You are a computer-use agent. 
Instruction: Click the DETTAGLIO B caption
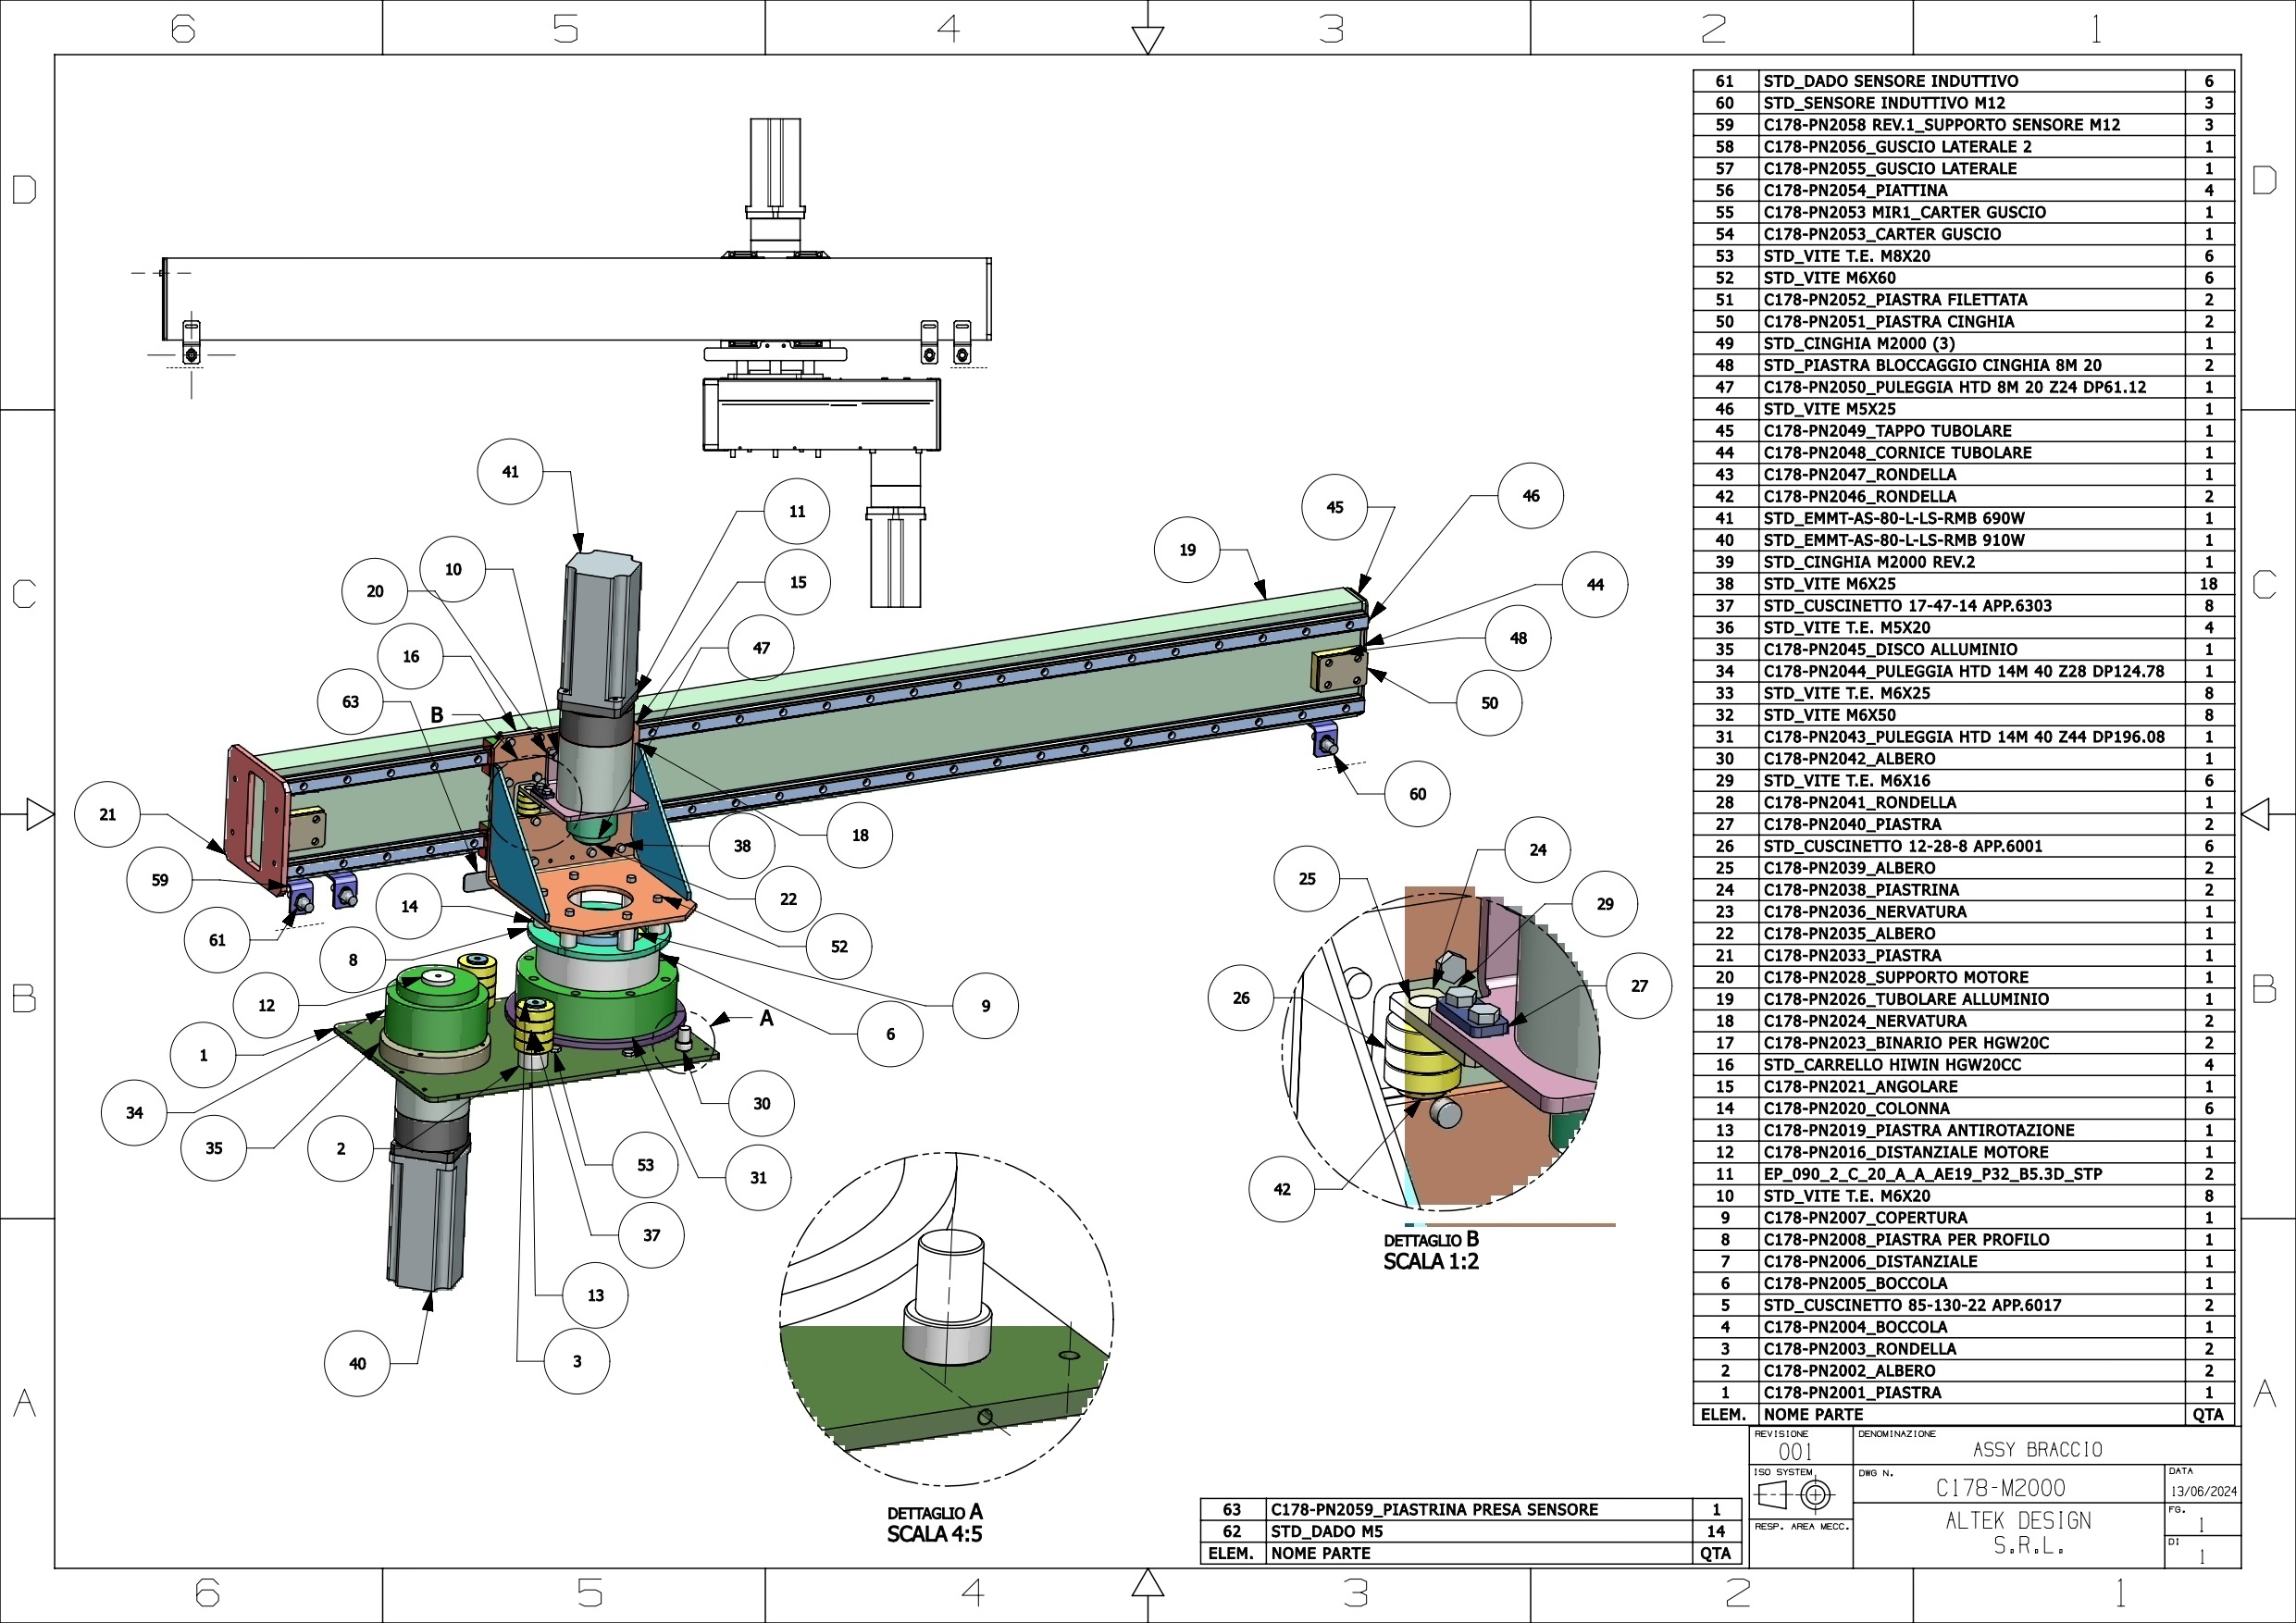[x=1431, y=1239]
